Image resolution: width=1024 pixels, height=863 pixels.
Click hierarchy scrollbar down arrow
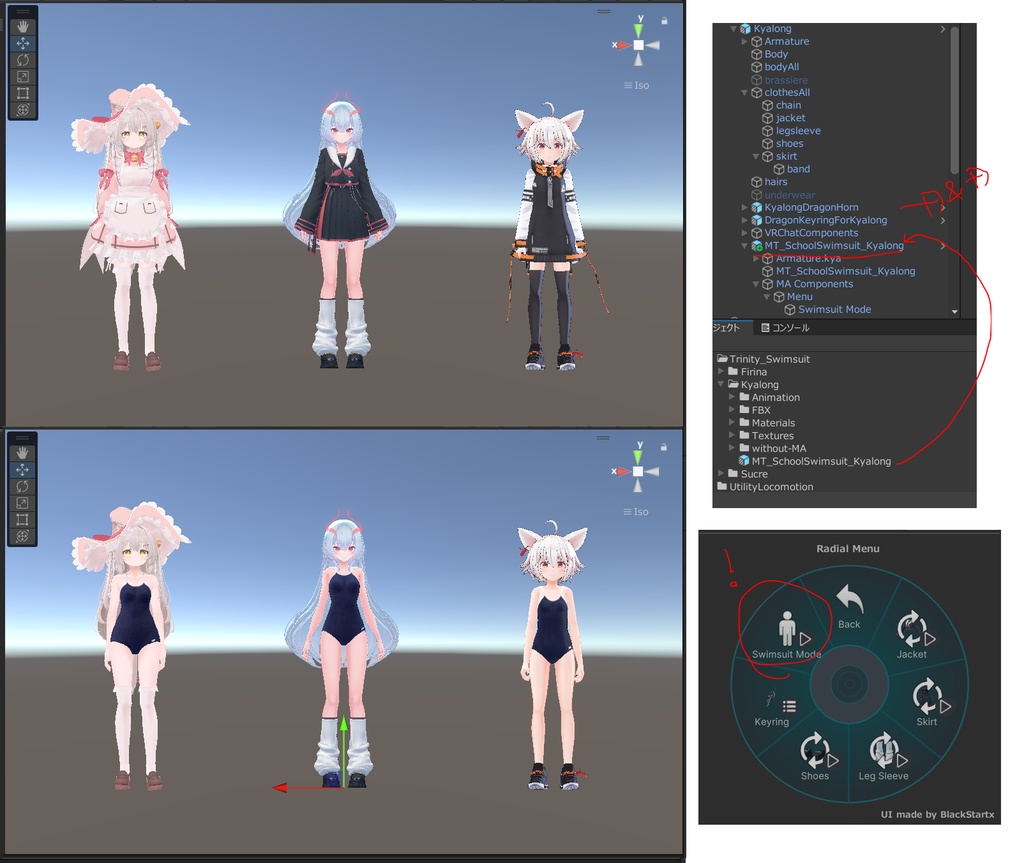coord(955,312)
